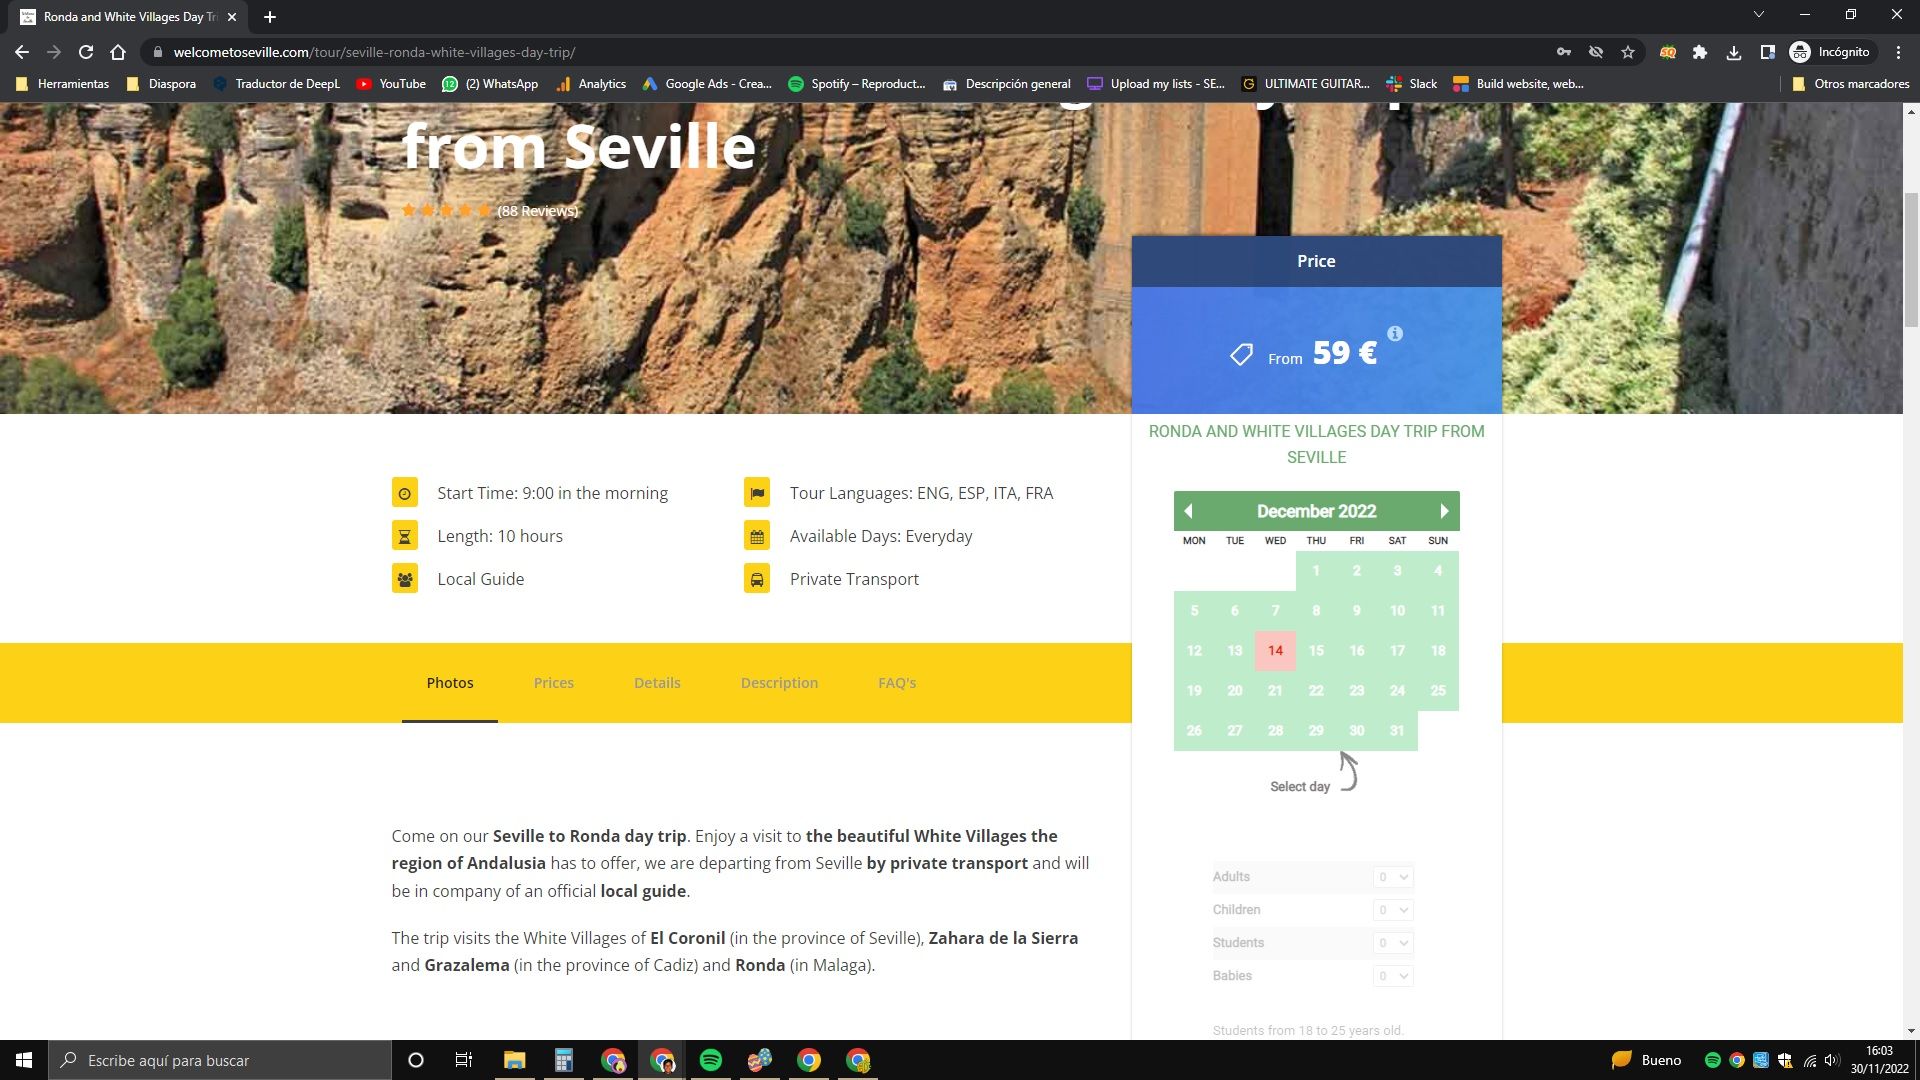Click the Bueno weather widget in taskbar

(x=1646, y=1060)
